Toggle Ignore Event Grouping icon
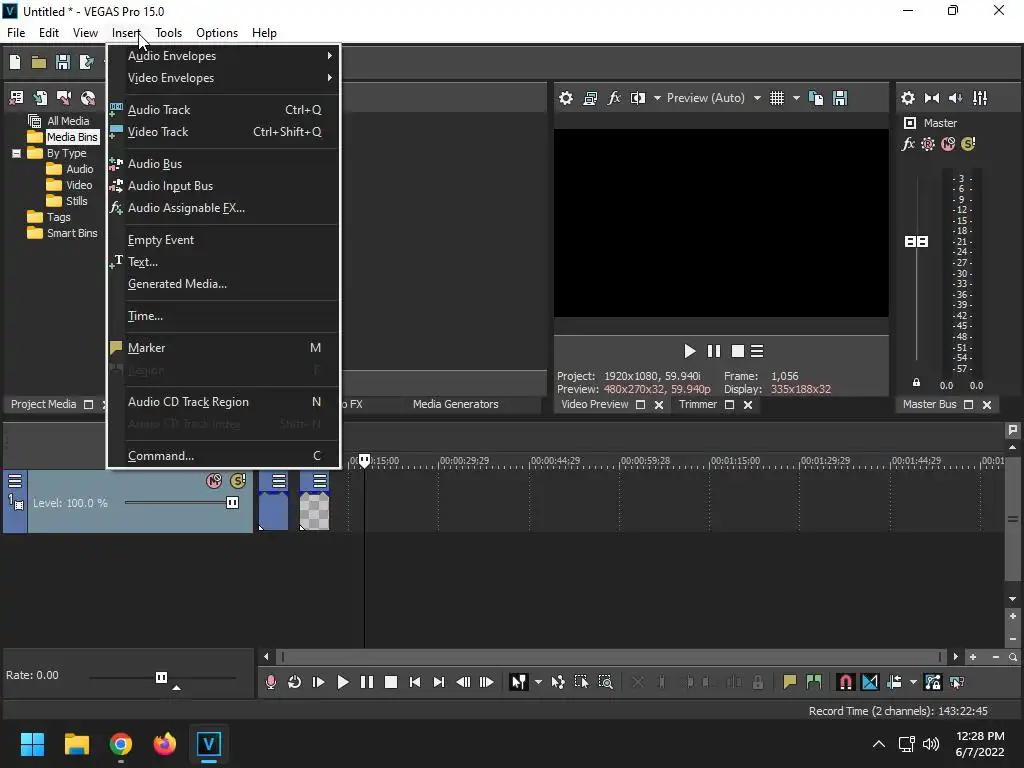 pos(957,682)
